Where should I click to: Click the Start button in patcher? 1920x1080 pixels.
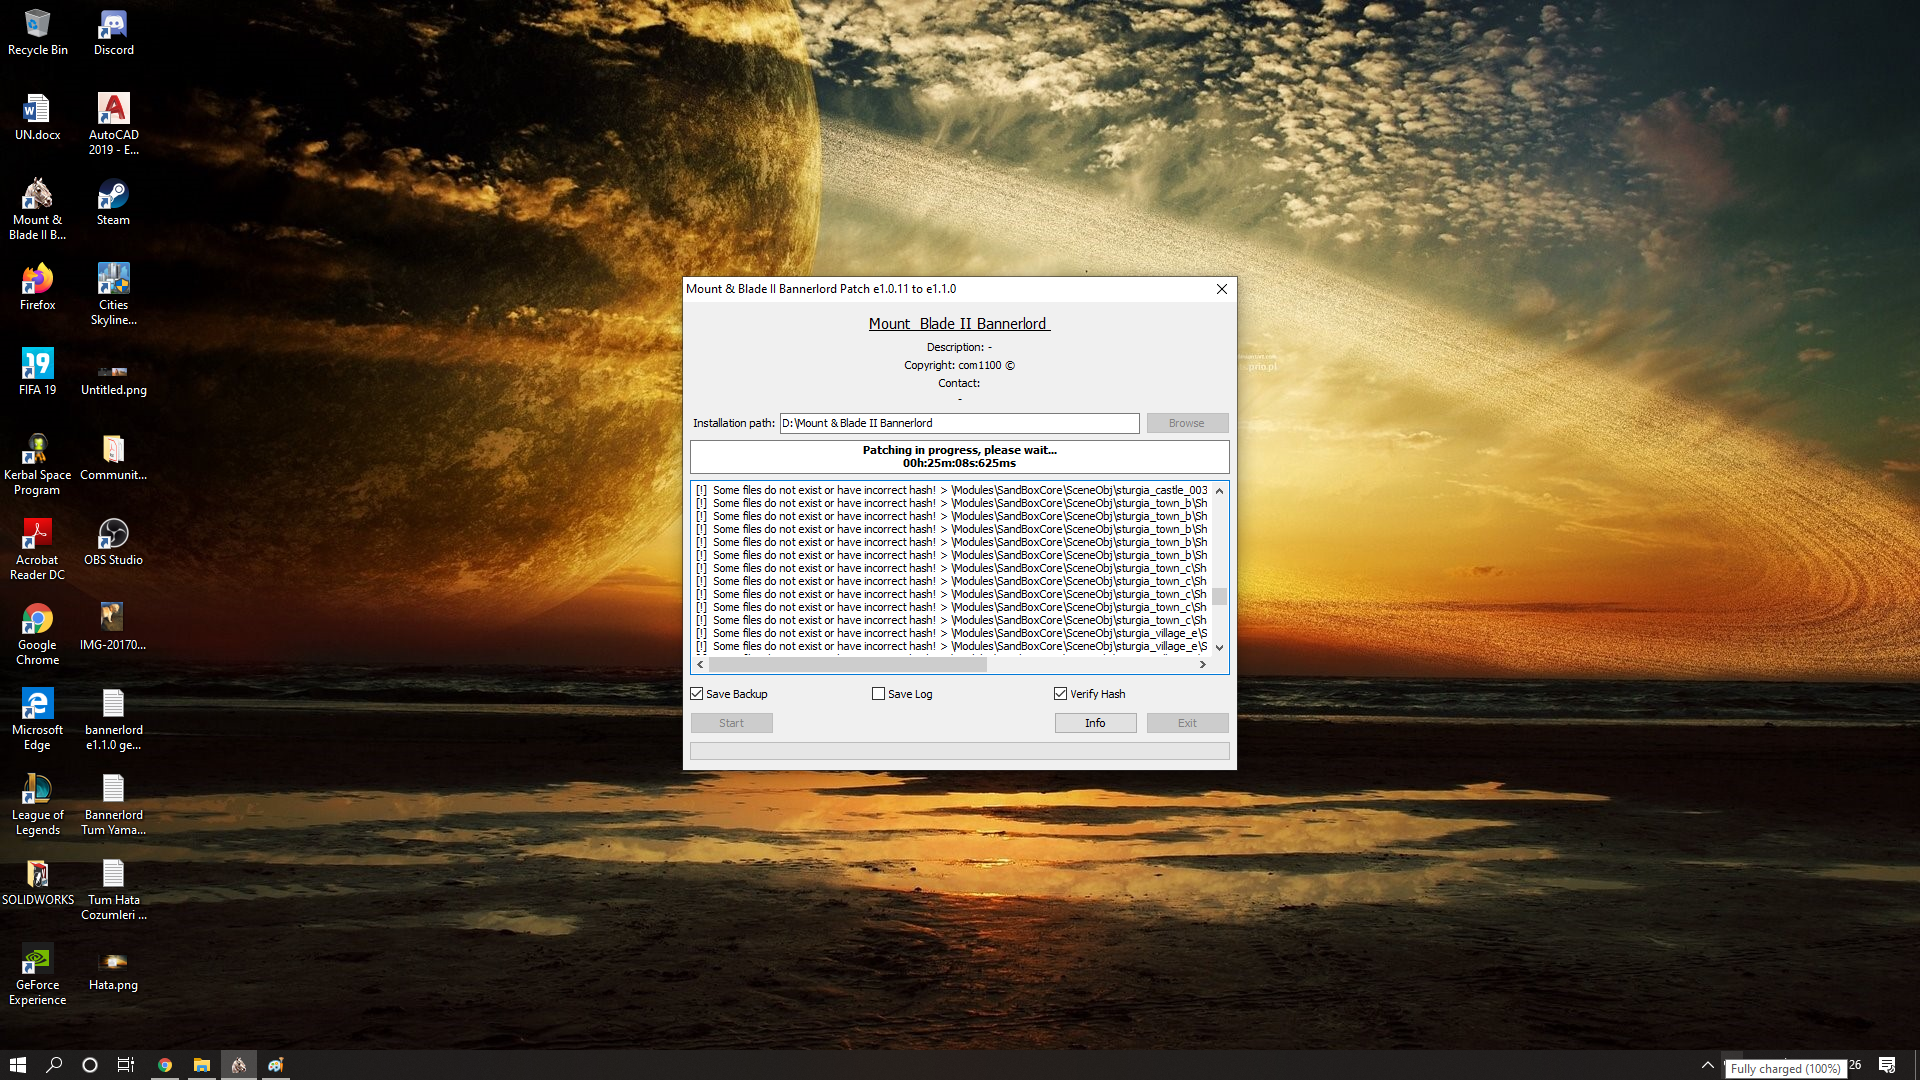click(x=731, y=723)
